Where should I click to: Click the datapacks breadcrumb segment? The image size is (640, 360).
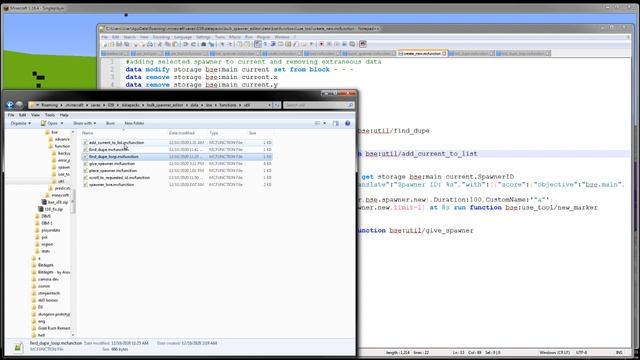(x=131, y=105)
